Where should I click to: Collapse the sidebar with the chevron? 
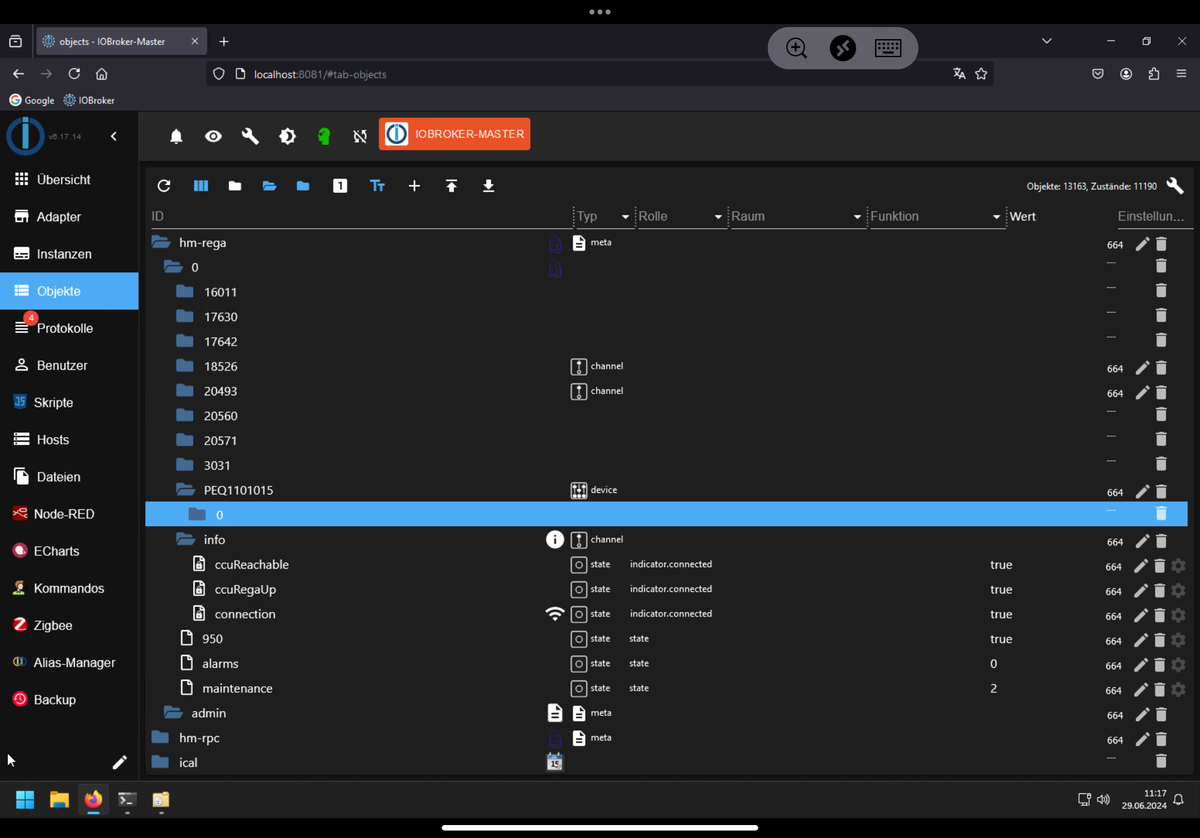tap(113, 136)
